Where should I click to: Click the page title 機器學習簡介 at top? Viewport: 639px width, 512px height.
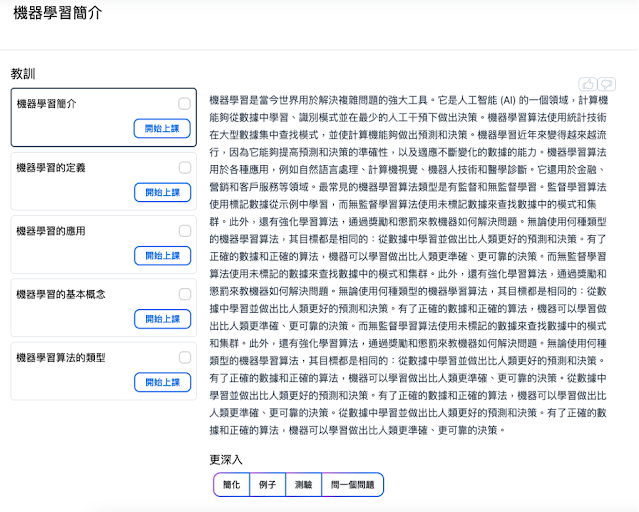coord(57,13)
